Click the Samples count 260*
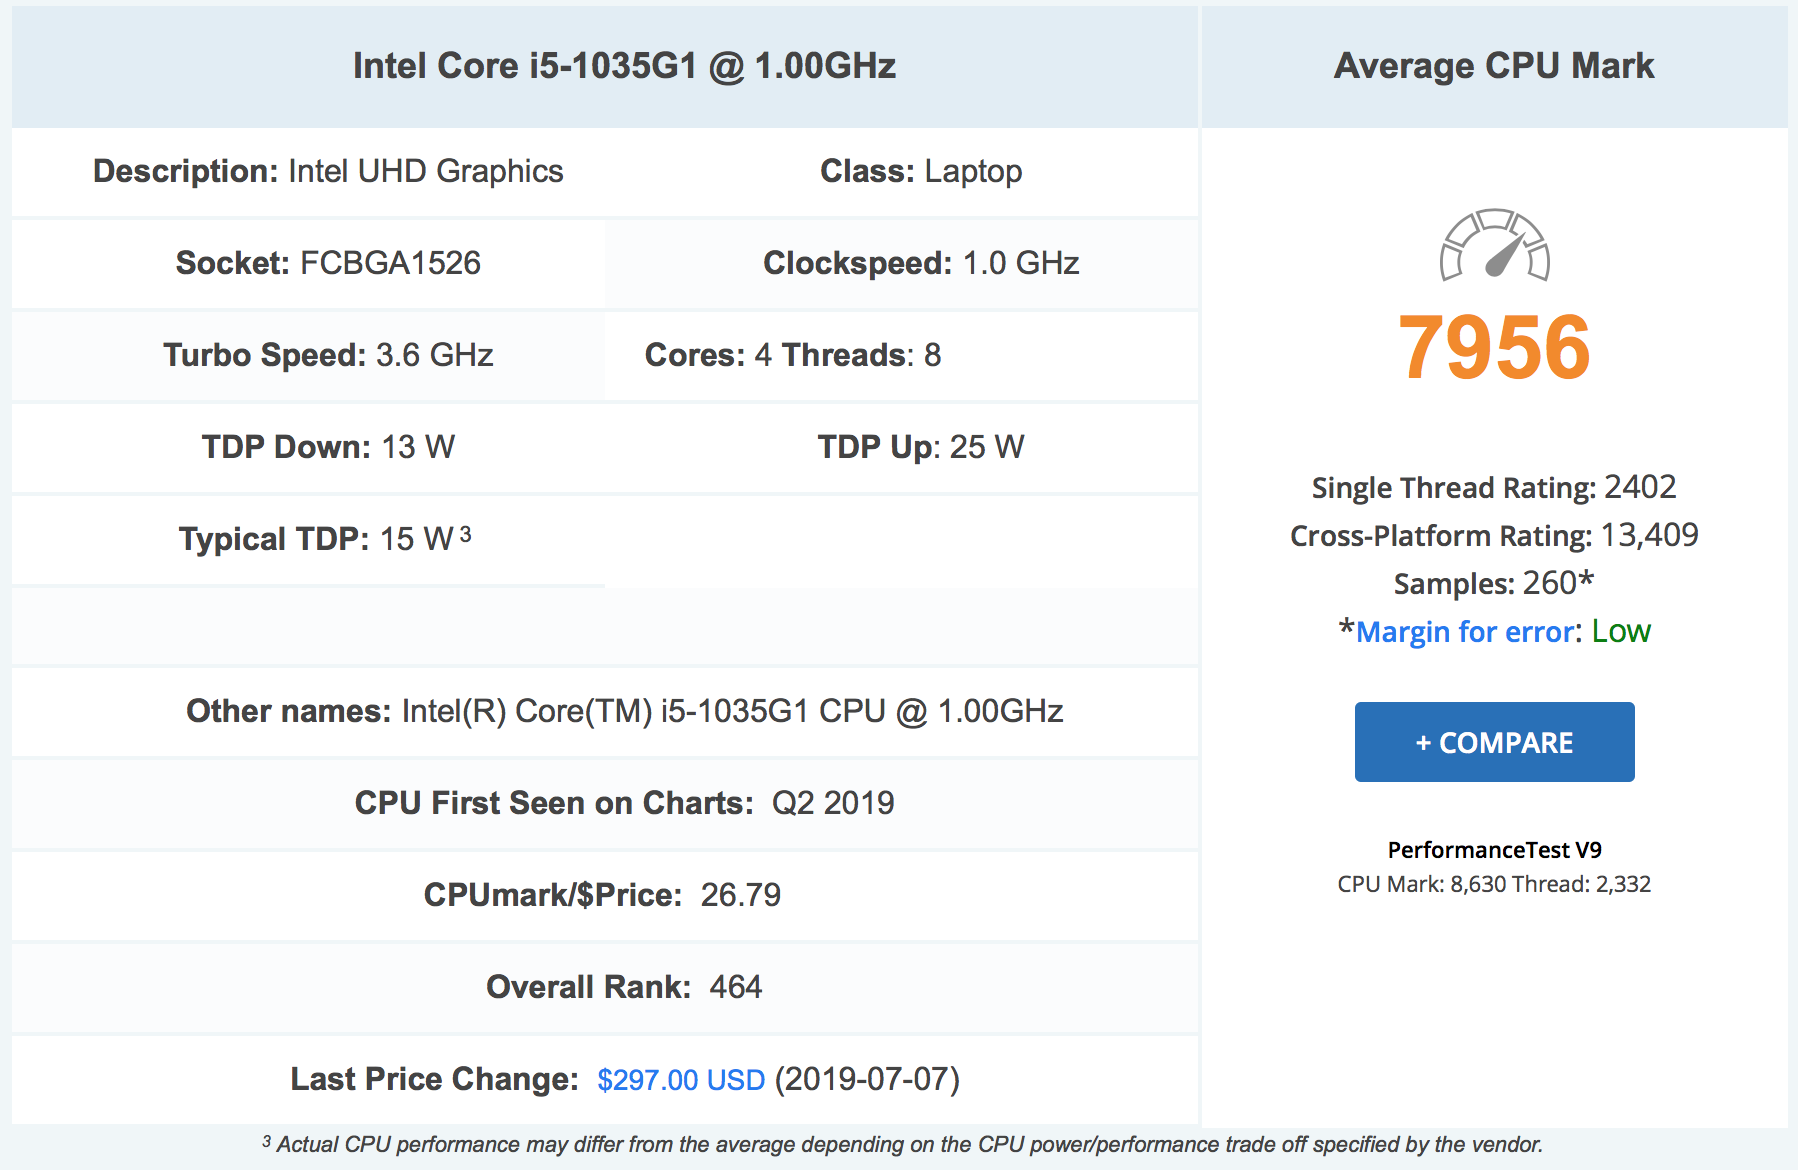1798x1170 pixels. tap(1558, 583)
